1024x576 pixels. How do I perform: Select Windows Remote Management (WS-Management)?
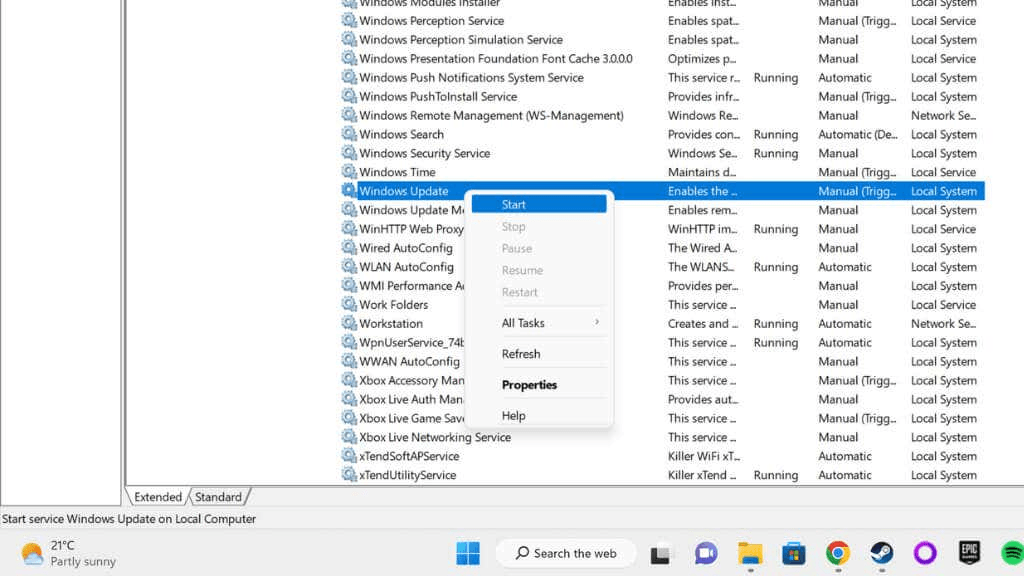(x=491, y=115)
